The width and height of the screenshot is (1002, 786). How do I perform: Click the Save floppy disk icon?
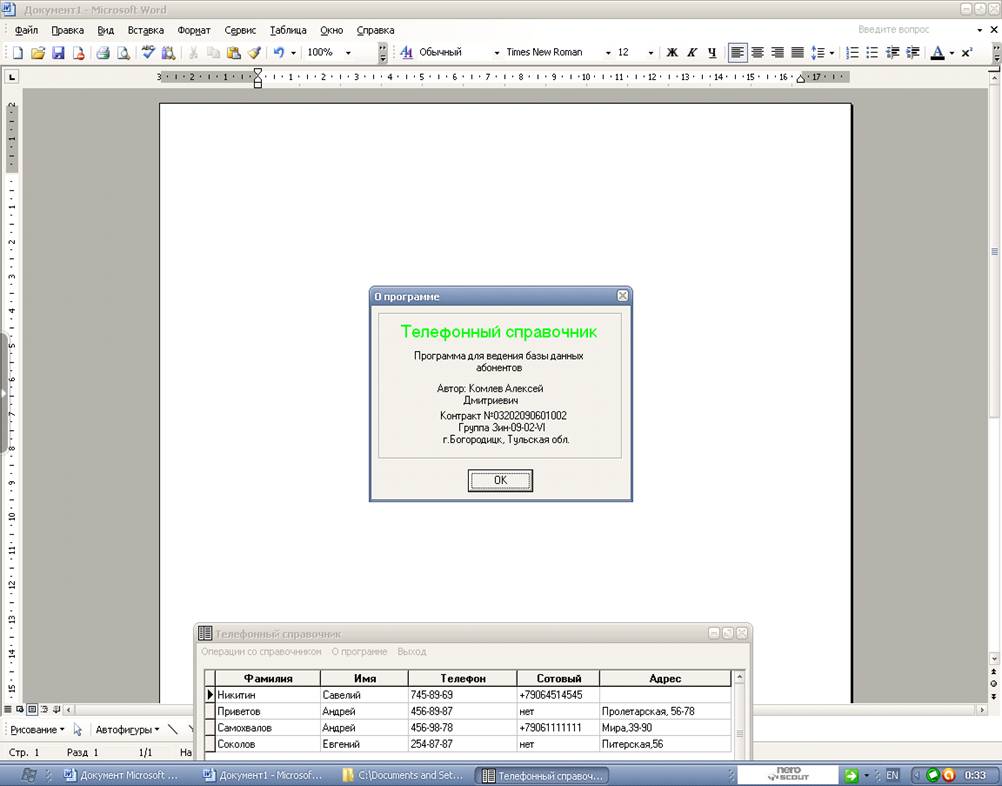pos(58,53)
